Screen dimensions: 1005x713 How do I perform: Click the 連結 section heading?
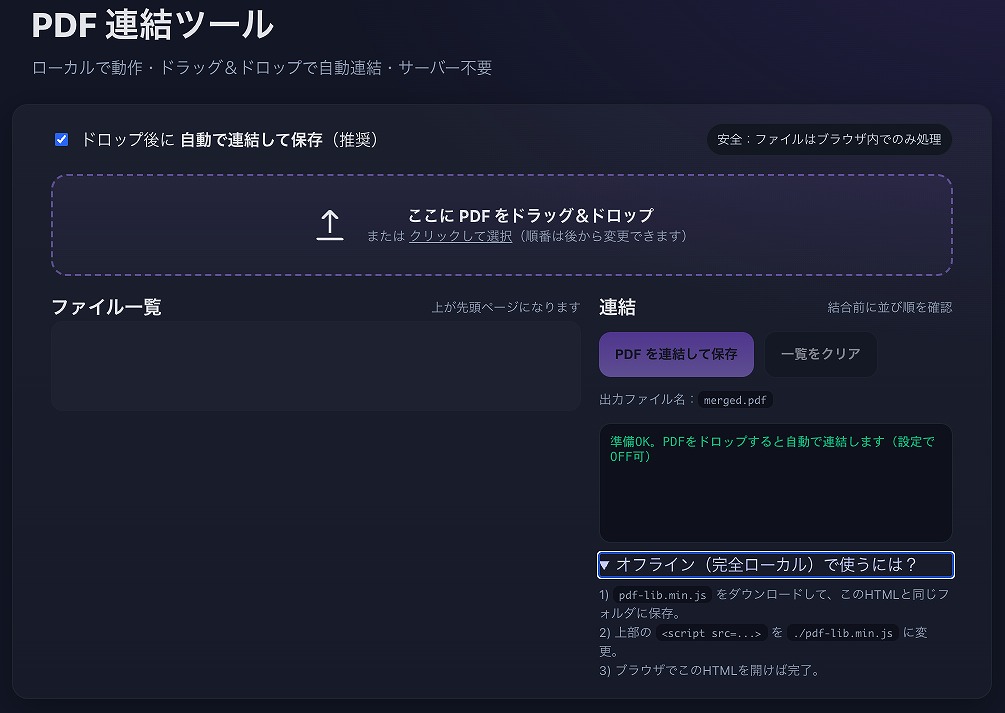point(617,307)
